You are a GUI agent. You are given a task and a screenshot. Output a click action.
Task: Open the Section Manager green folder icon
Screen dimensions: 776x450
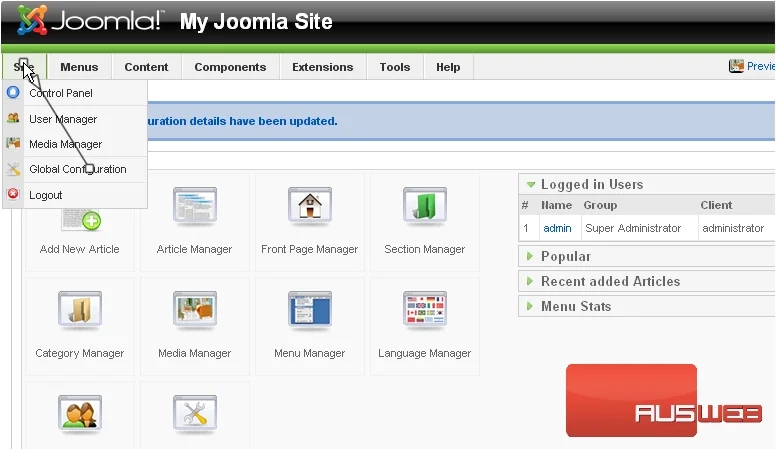coord(425,205)
